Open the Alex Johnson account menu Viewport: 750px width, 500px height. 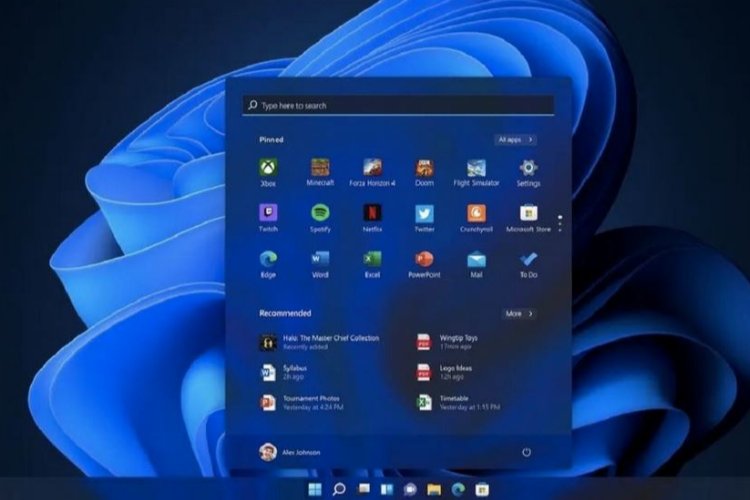[x=290, y=452]
